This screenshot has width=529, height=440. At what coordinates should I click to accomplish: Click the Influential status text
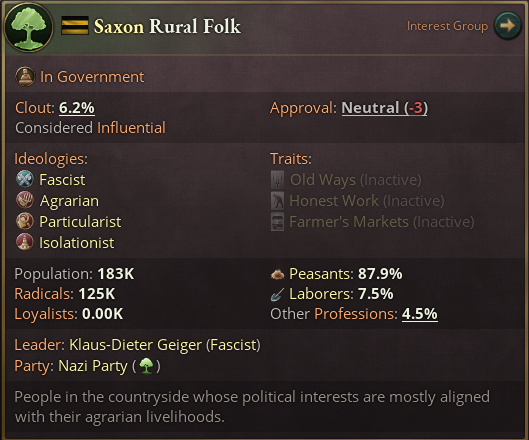pos(131,128)
